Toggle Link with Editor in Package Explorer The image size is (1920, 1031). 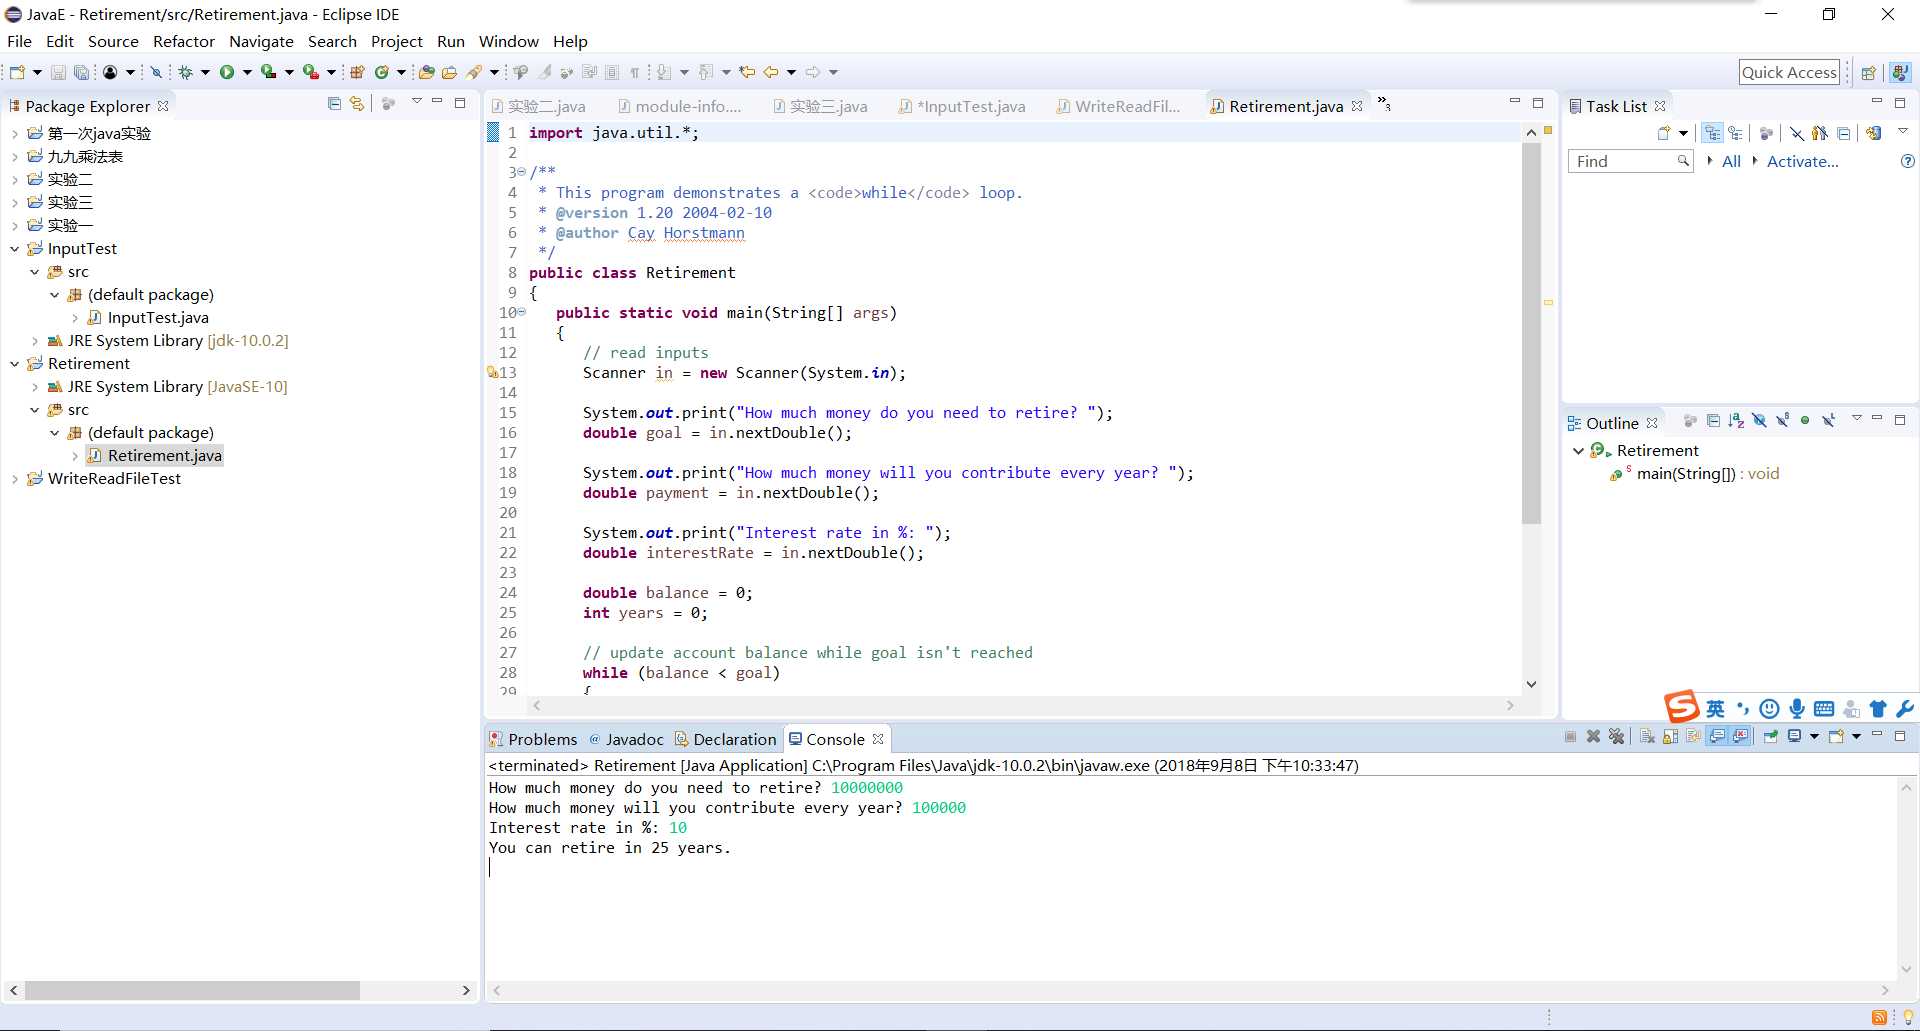[357, 103]
